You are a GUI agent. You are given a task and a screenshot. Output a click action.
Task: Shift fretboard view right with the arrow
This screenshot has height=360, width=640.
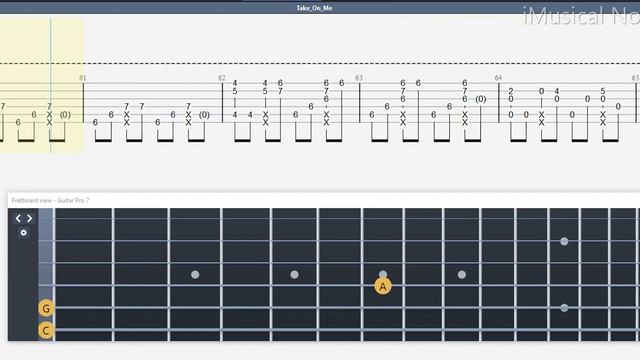tap(29, 218)
